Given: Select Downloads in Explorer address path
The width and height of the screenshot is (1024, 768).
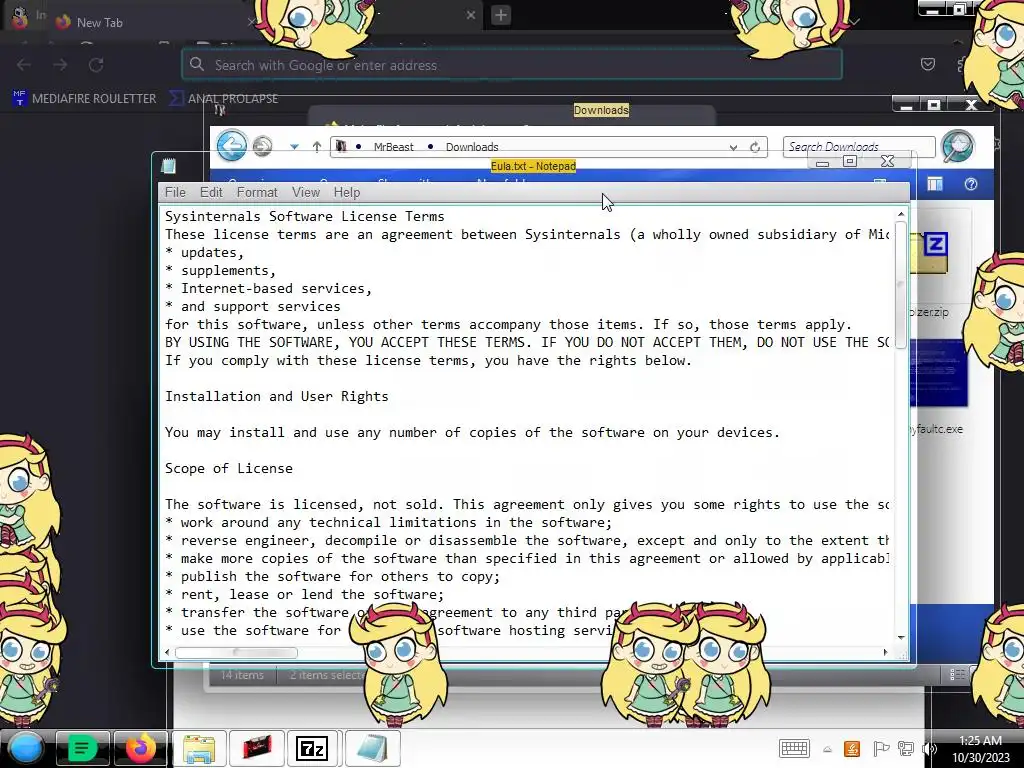Looking at the screenshot, I should (x=472, y=147).
